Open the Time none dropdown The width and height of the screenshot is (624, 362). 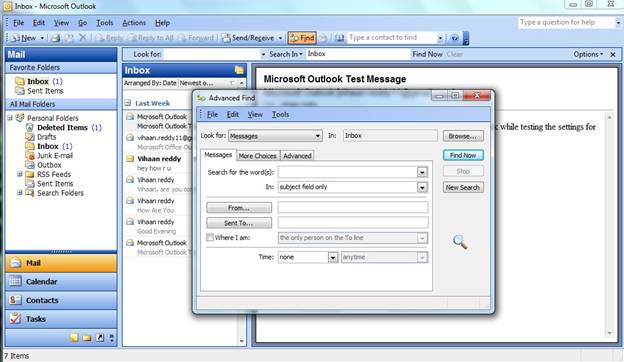(333, 257)
